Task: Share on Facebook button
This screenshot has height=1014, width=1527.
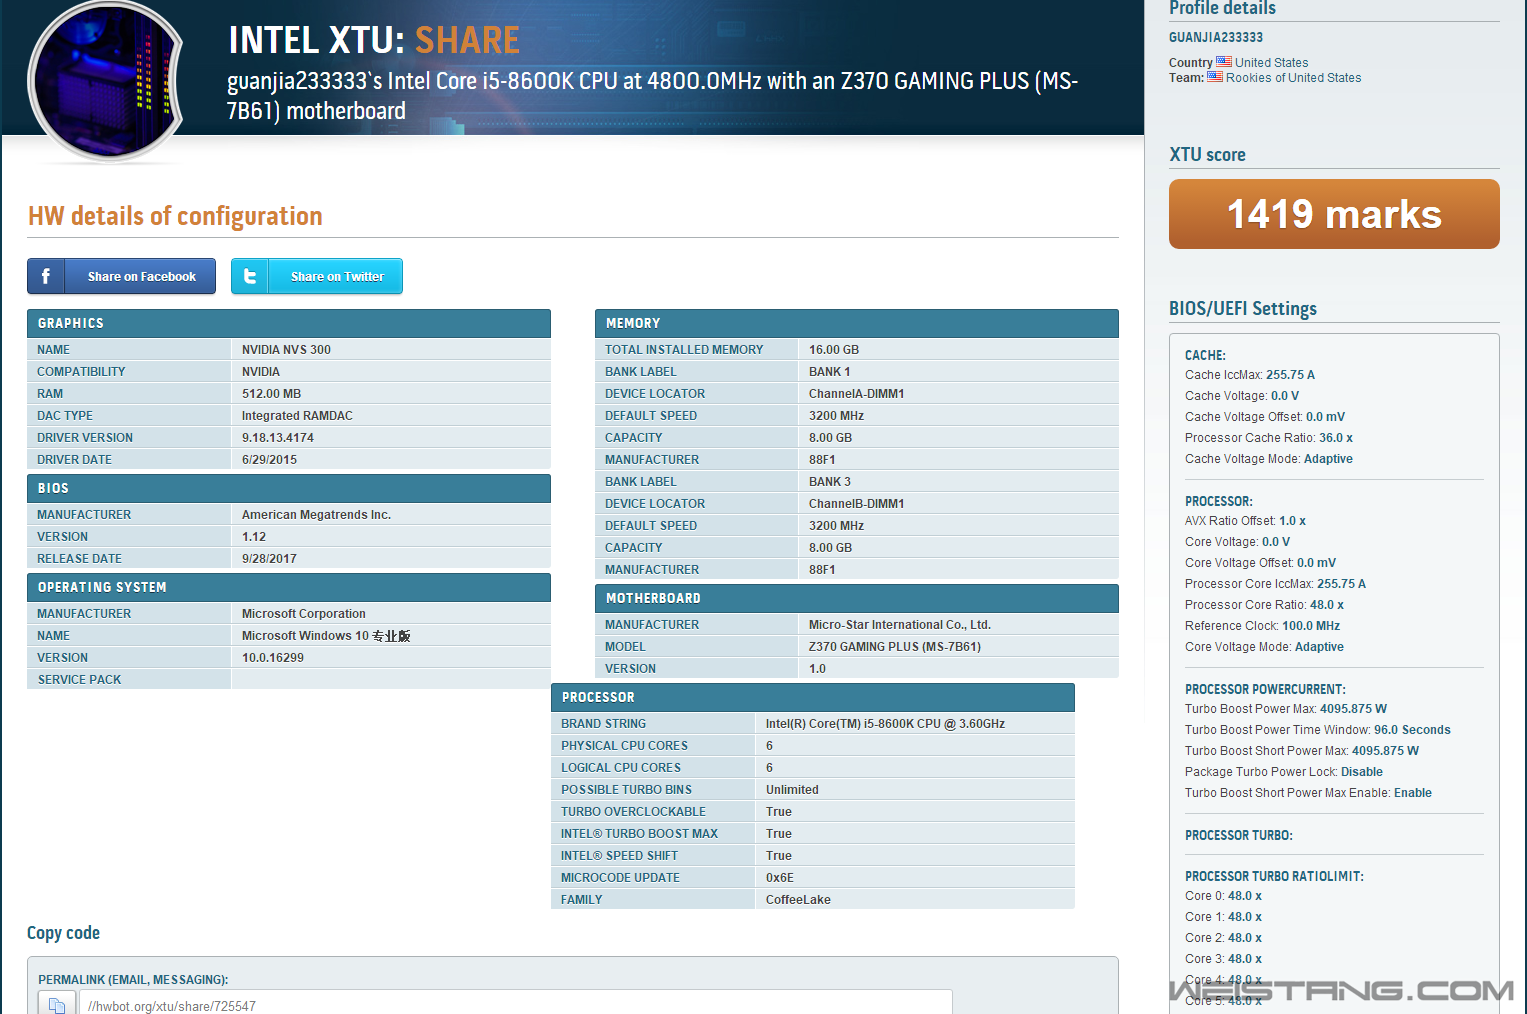Action: tap(121, 276)
